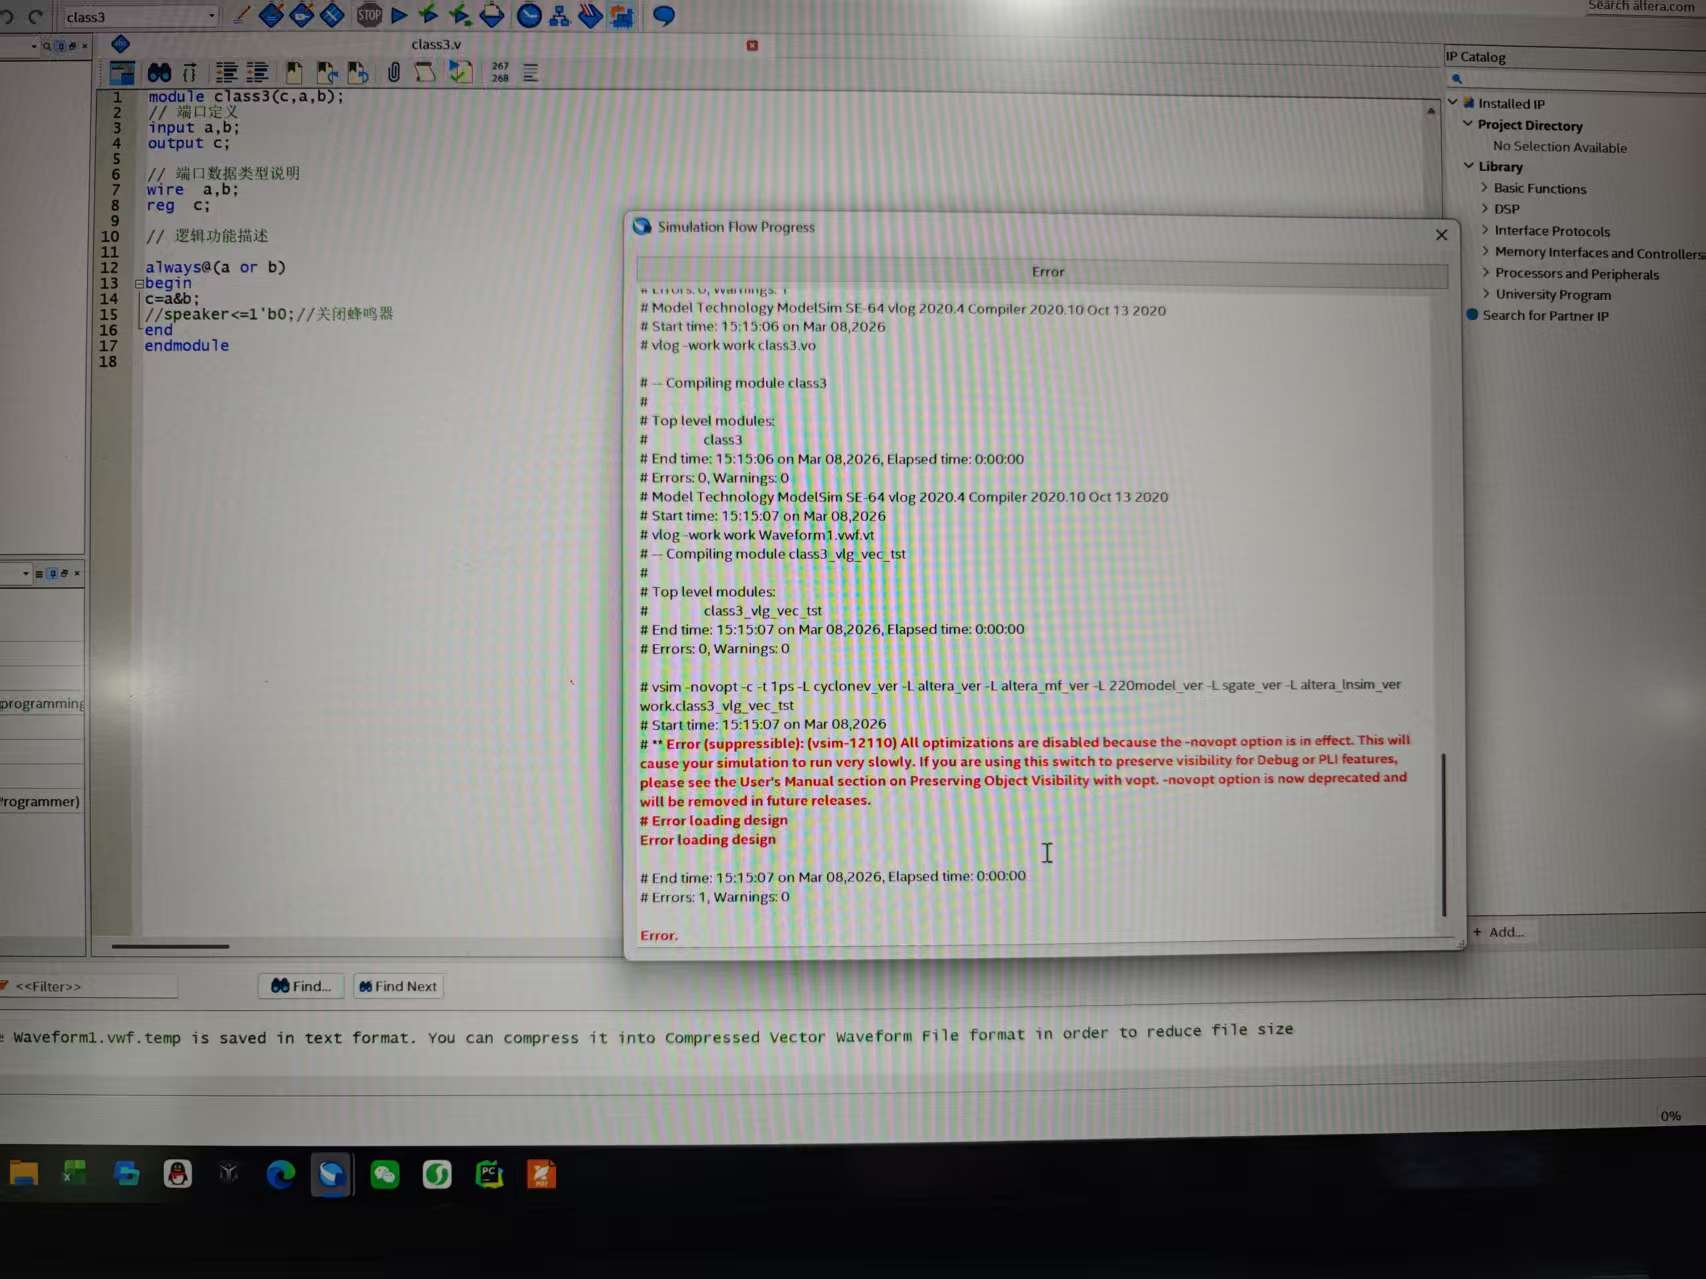The image size is (1706, 1279).
Task: Click the editor layout icon at the toolbar start
Action: (122, 73)
